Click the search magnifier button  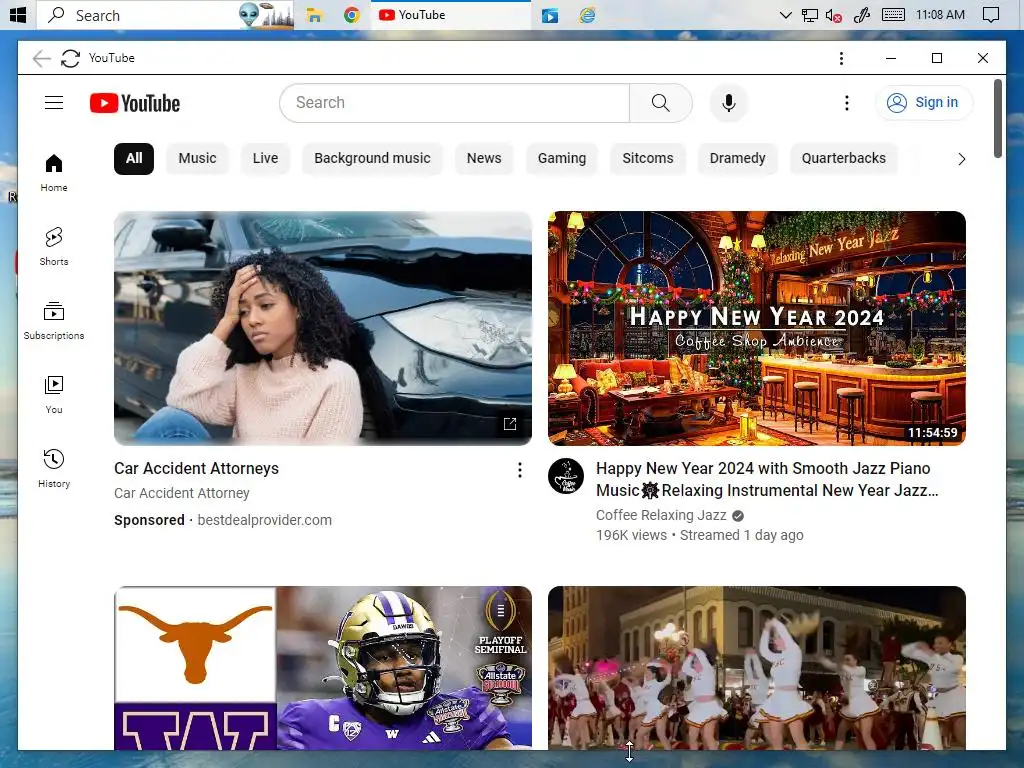point(660,103)
